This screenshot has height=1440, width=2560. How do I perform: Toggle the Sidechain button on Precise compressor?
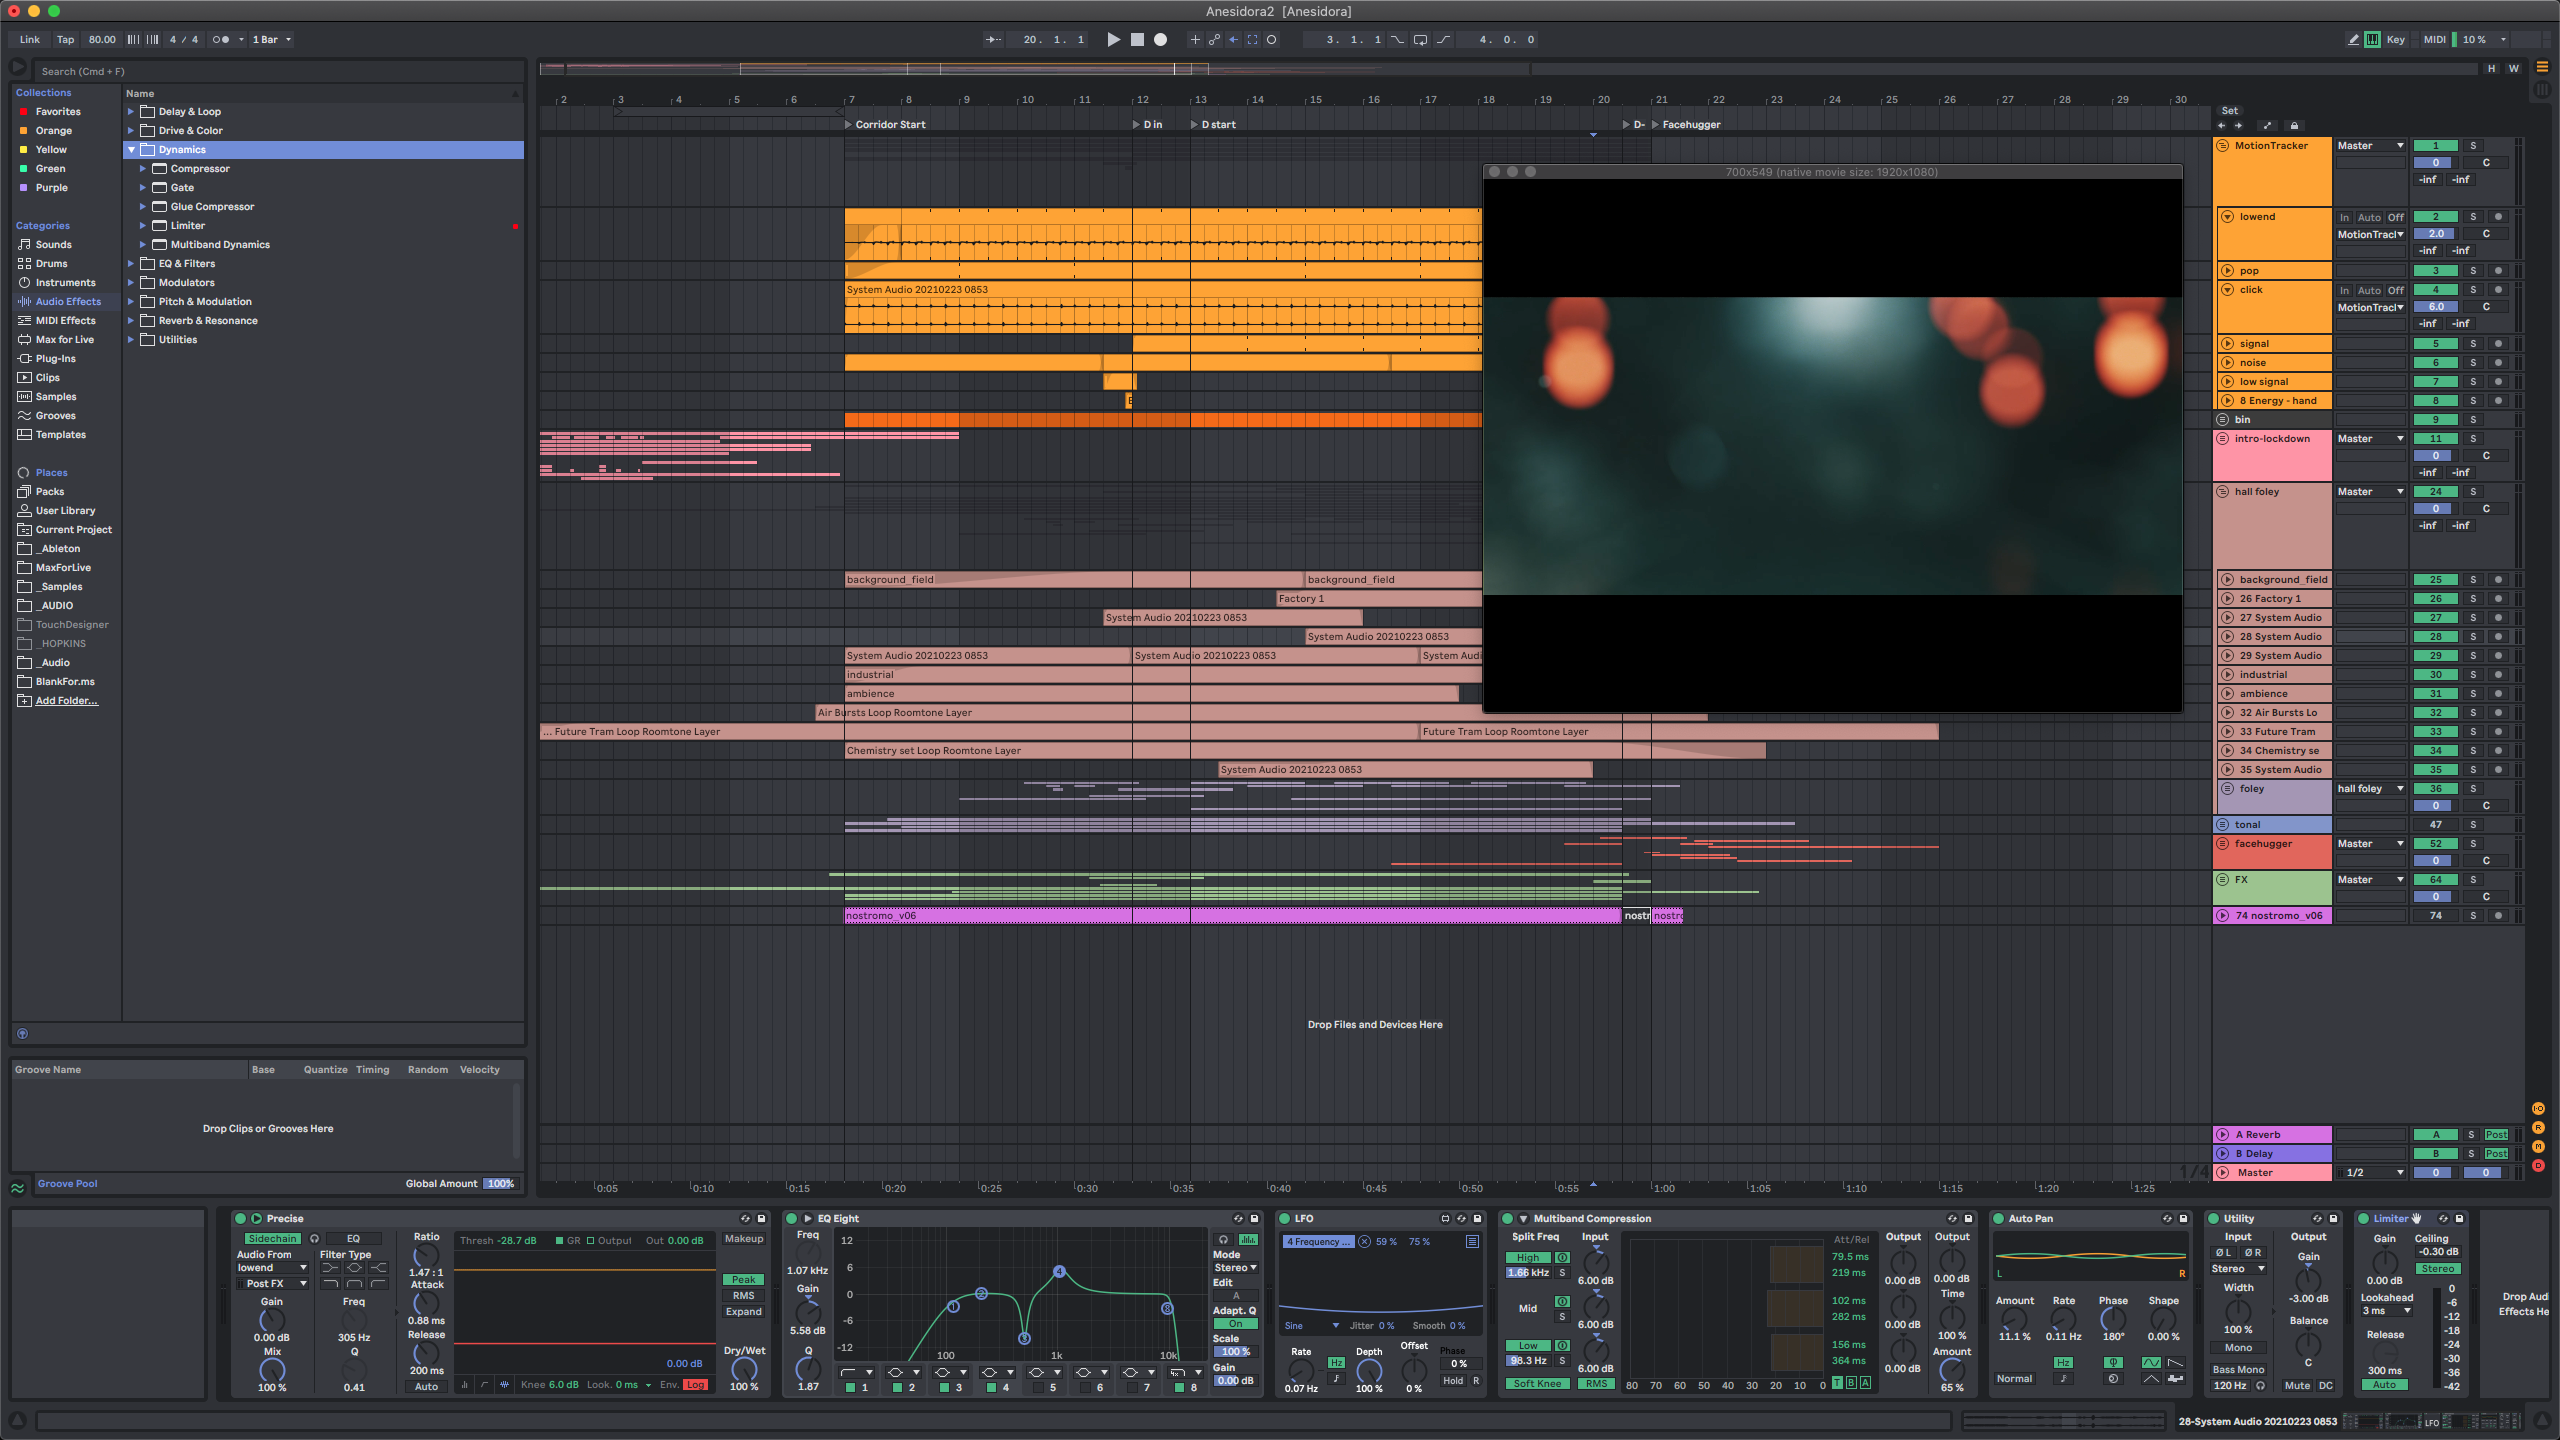(272, 1238)
